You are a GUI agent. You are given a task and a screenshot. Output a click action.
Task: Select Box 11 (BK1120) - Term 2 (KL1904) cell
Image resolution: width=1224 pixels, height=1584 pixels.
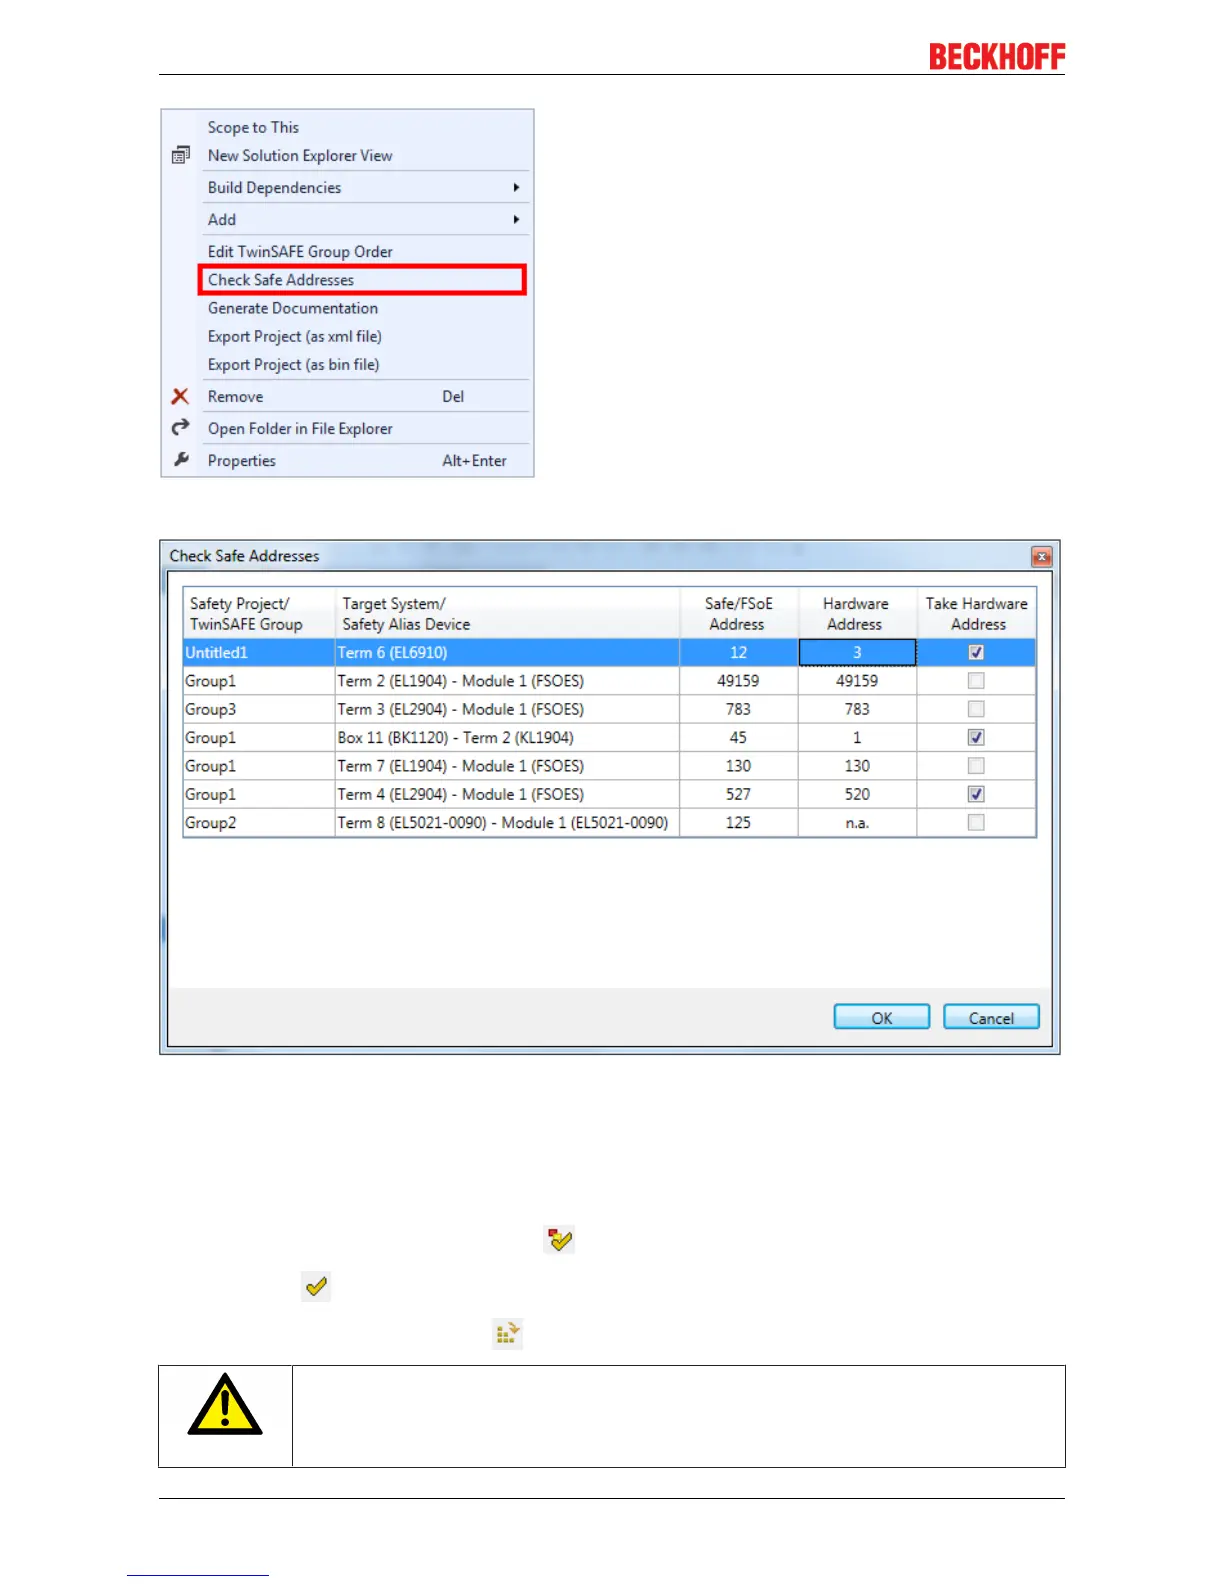click(507, 737)
